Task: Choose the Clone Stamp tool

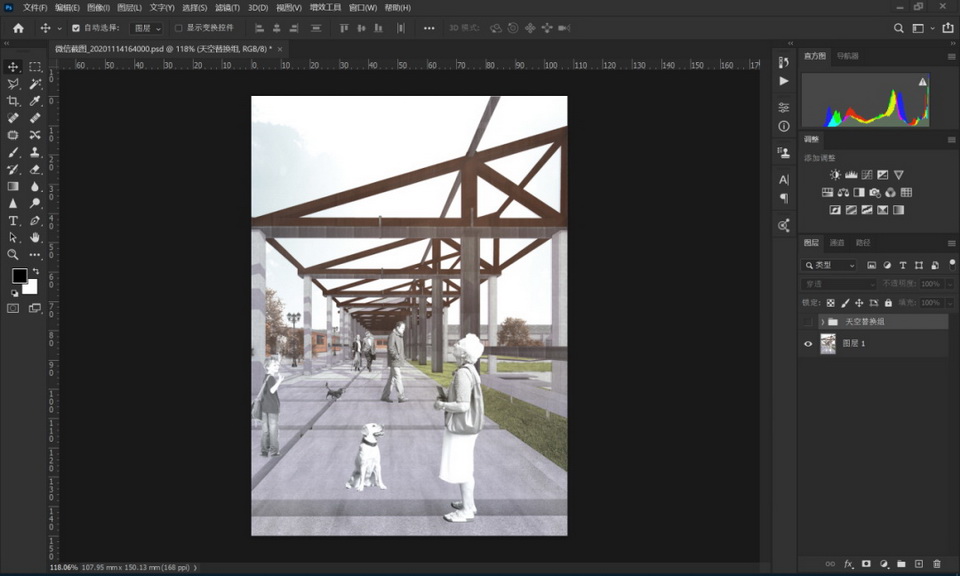Action: (x=35, y=152)
